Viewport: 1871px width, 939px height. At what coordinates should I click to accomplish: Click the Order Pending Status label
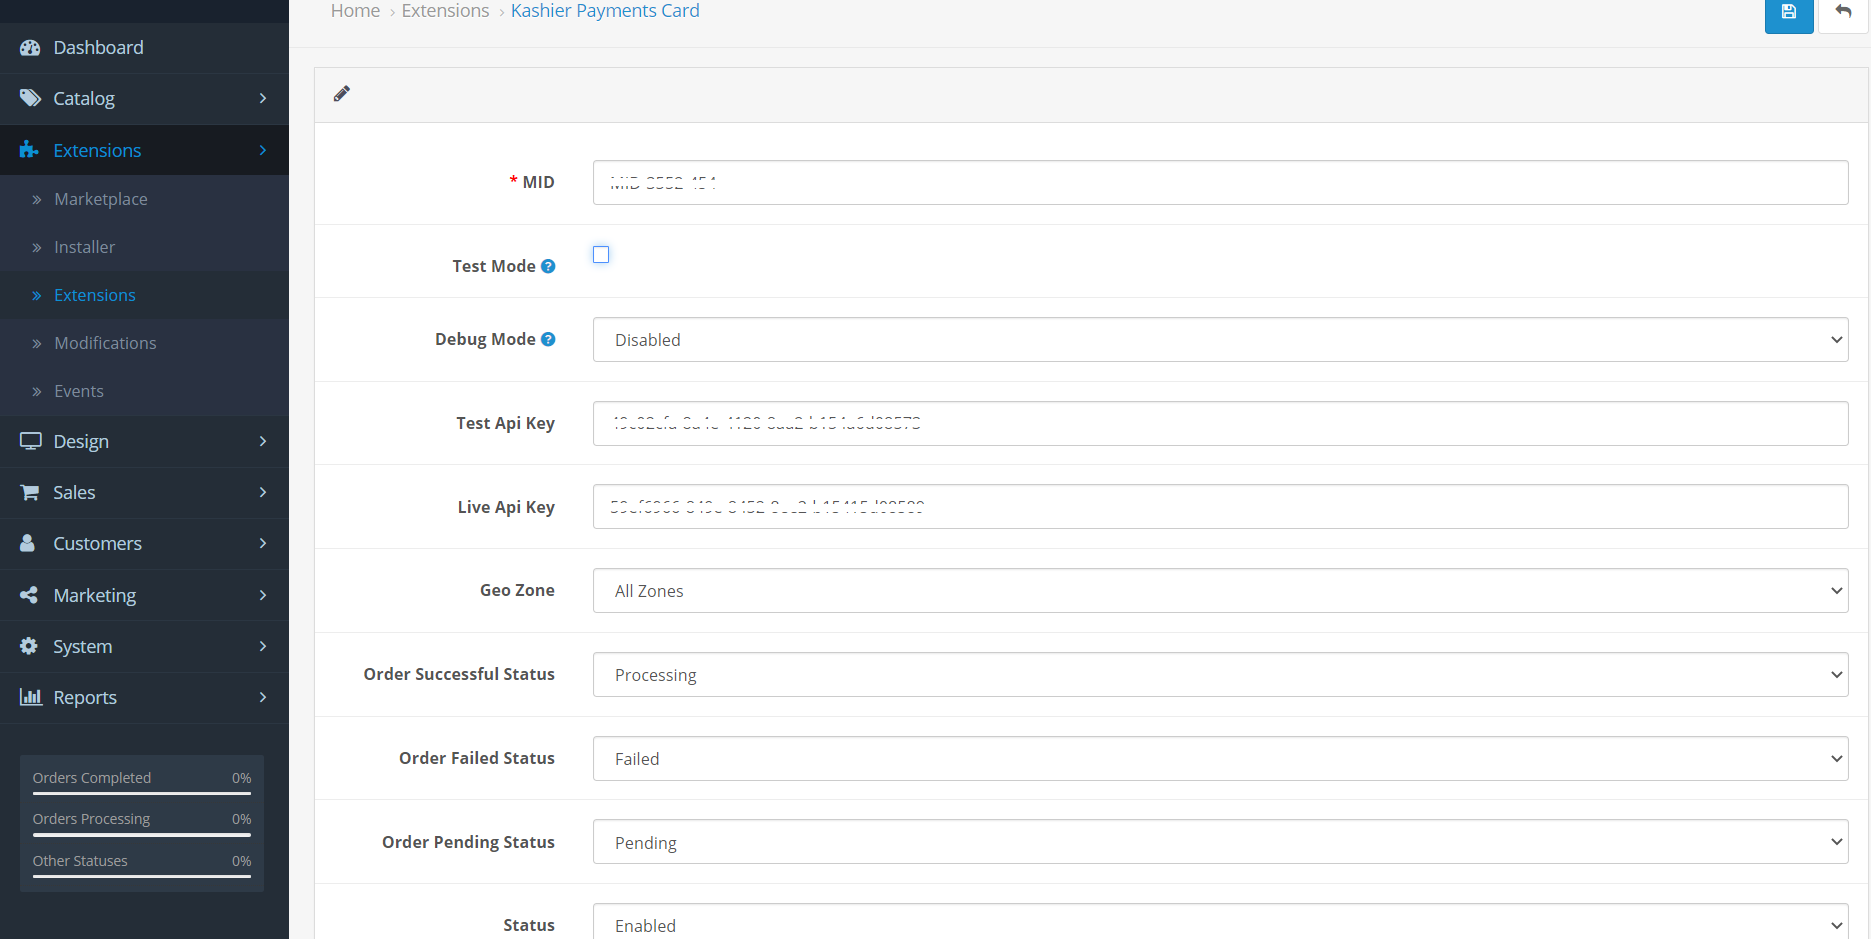[468, 842]
